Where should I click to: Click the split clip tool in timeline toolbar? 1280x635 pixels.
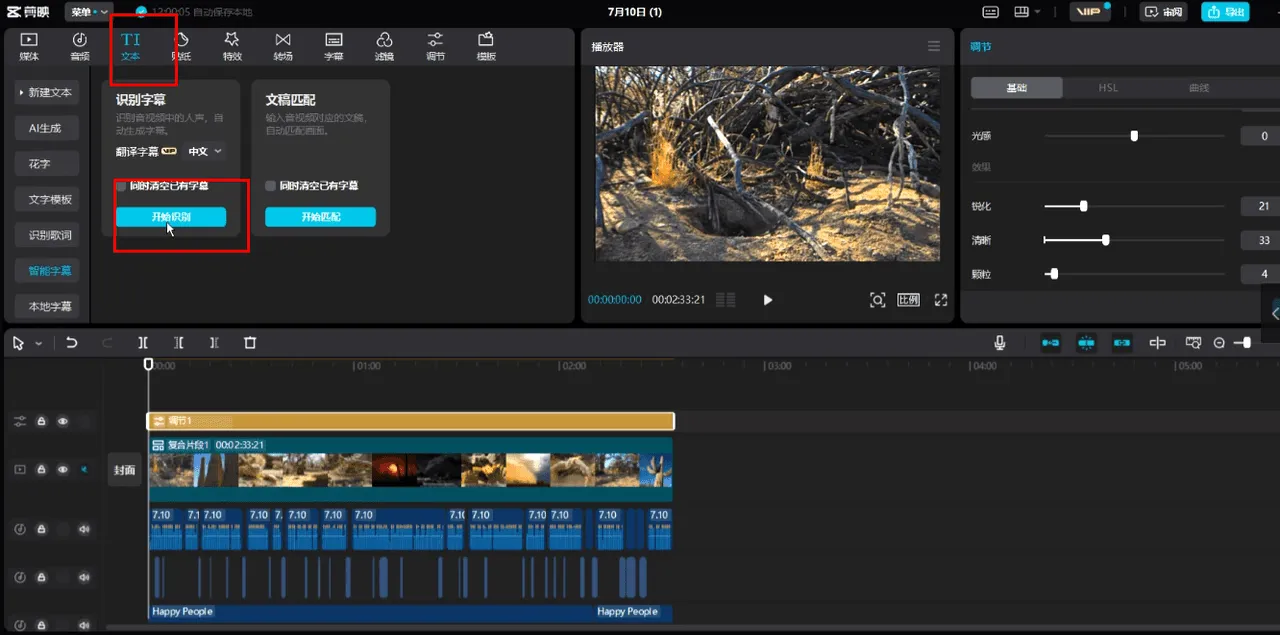pos(143,342)
